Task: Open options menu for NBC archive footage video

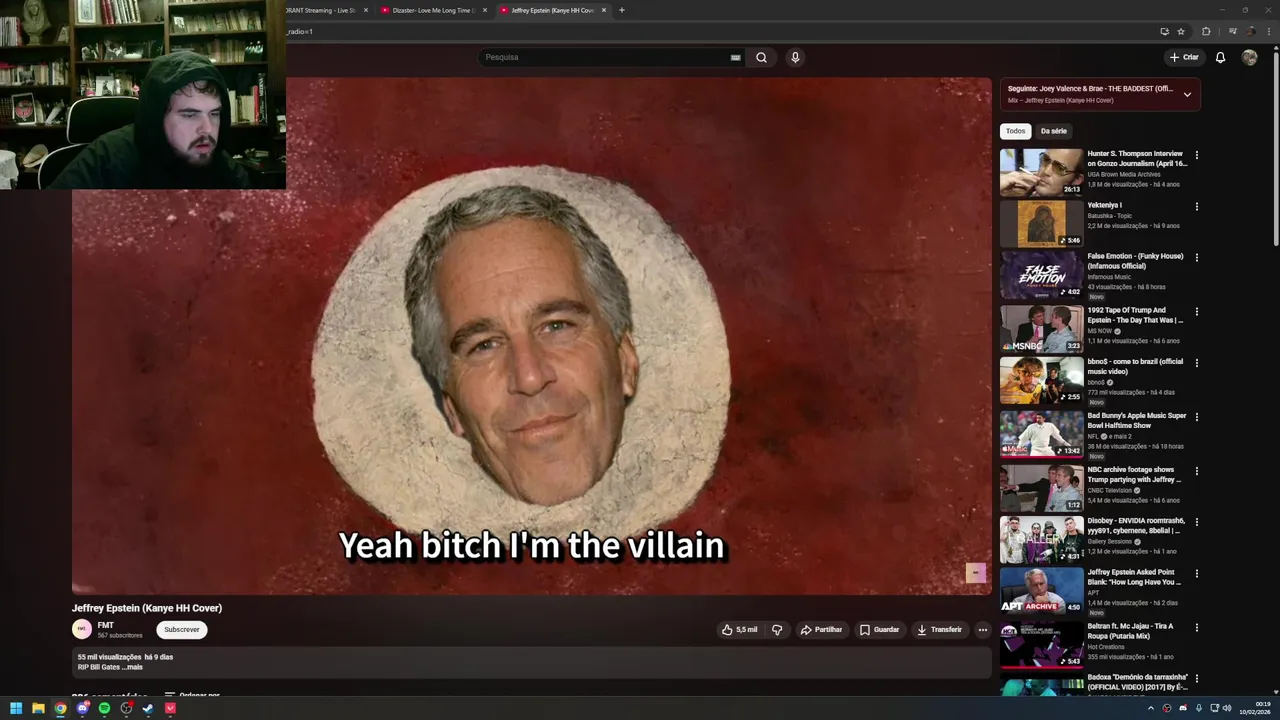Action: pyautogui.click(x=1196, y=471)
